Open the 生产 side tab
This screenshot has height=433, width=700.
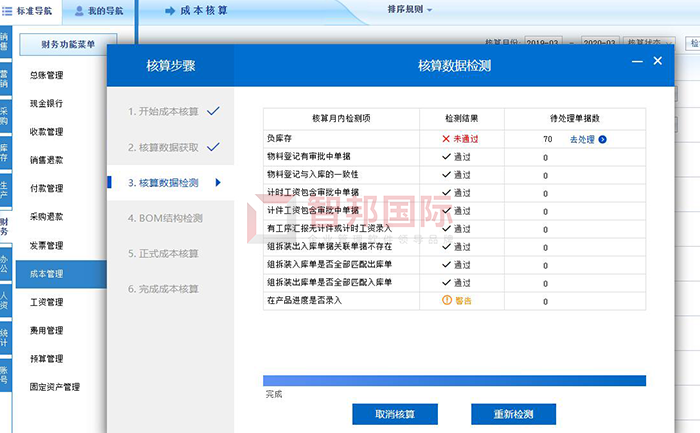coord(5,190)
